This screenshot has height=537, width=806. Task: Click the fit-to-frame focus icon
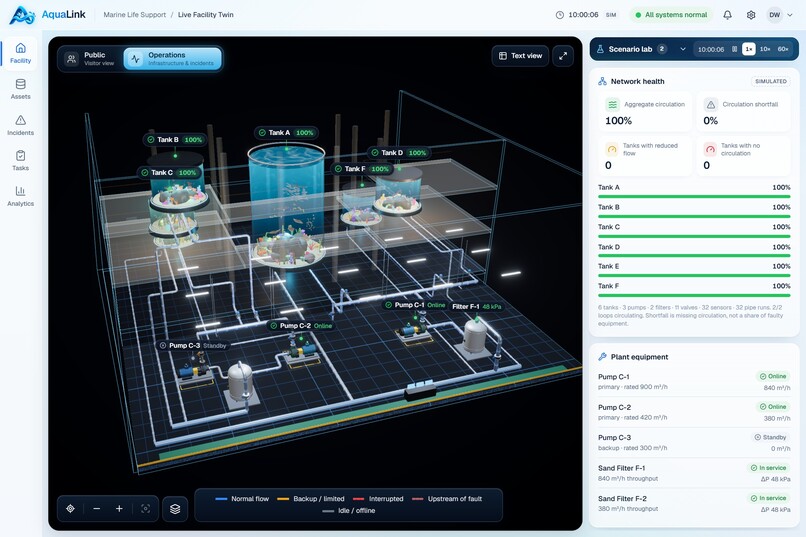(145, 509)
